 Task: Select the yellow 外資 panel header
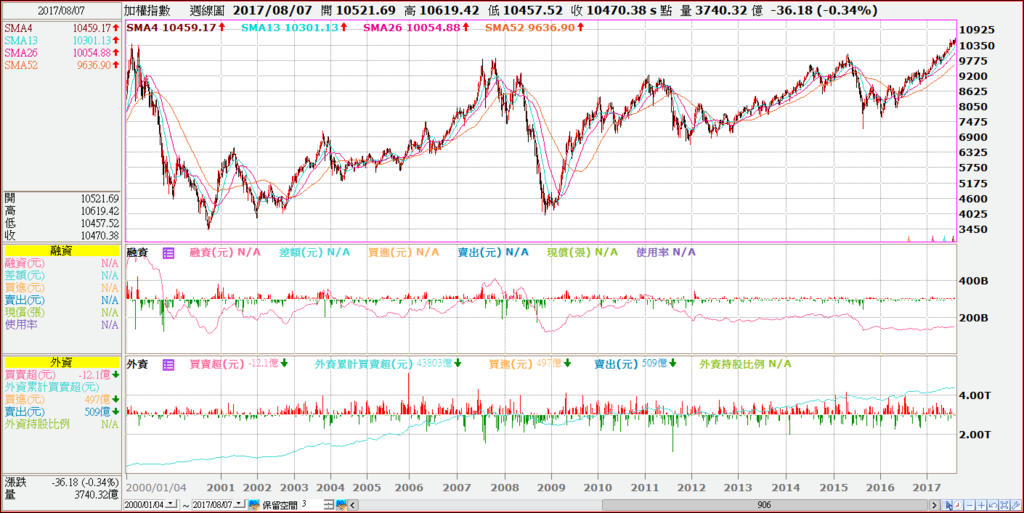(61, 362)
